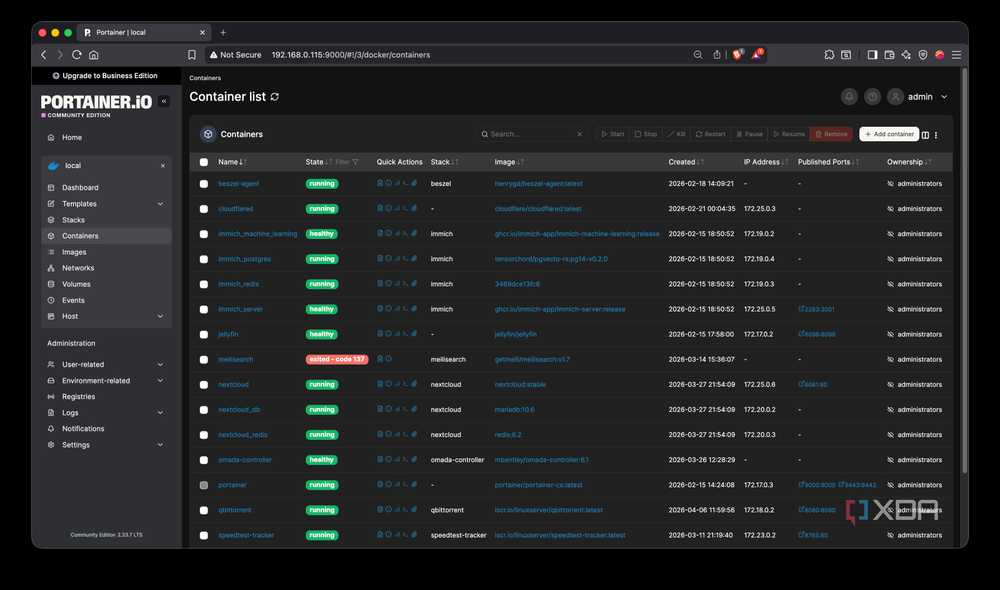
Task: Go back using the browser back arrow
Action: click(x=44, y=55)
